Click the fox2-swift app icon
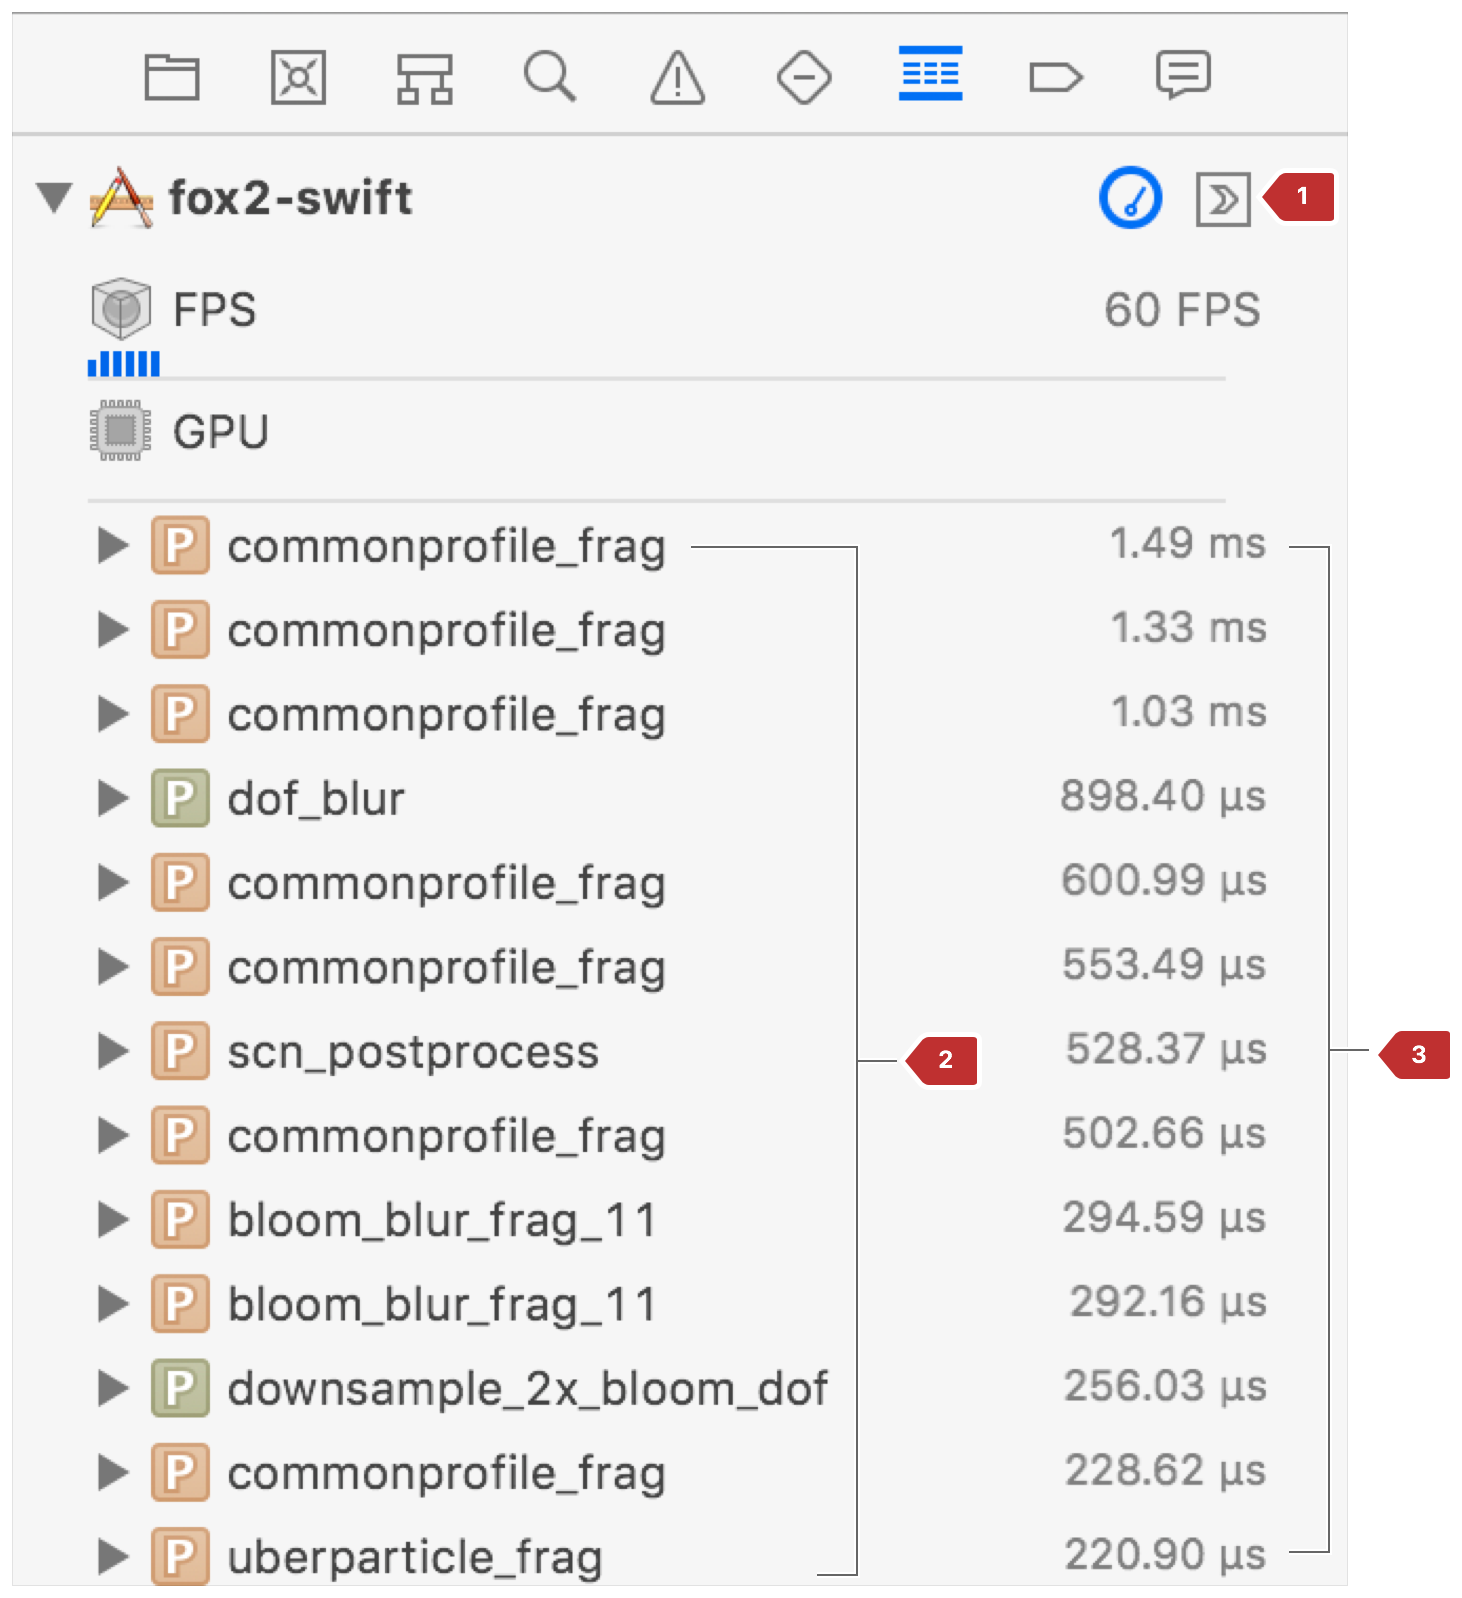 click(121, 198)
